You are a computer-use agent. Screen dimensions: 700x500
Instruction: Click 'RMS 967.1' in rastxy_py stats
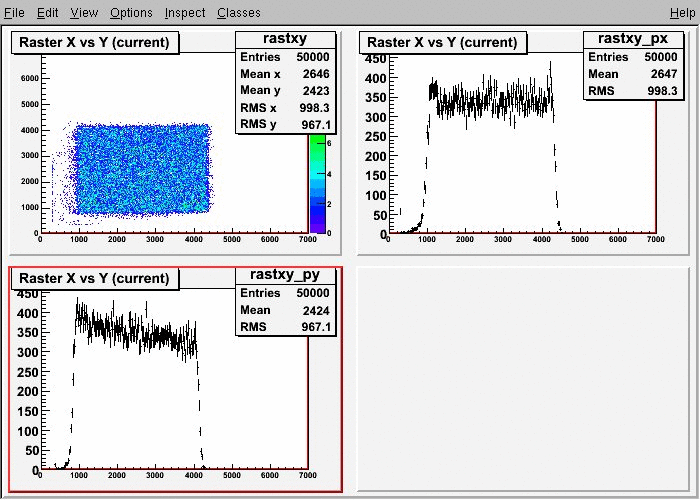point(285,327)
